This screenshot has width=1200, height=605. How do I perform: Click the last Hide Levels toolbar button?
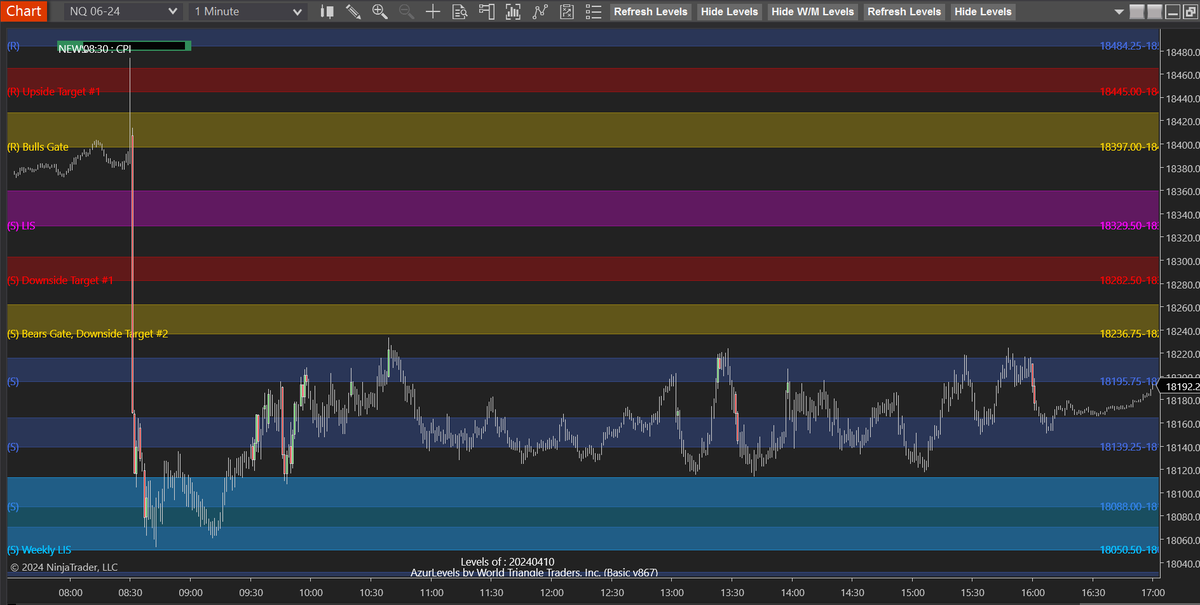coord(983,12)
